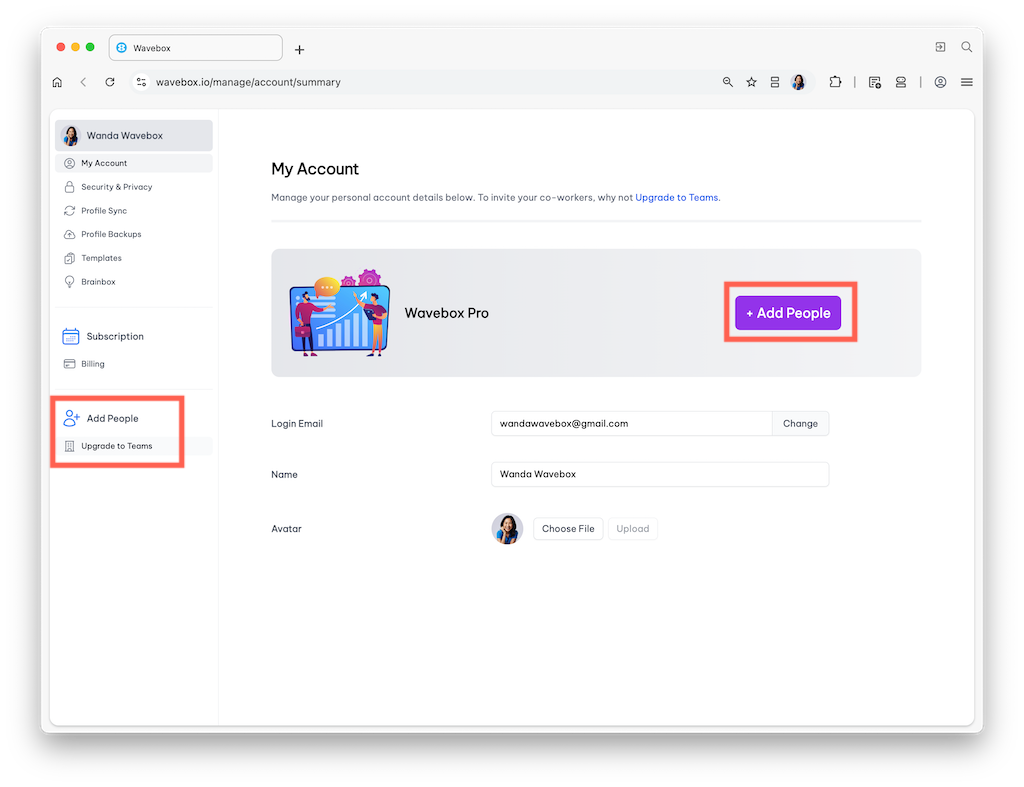Open the extensions puzzle icon

click(835, 82)
